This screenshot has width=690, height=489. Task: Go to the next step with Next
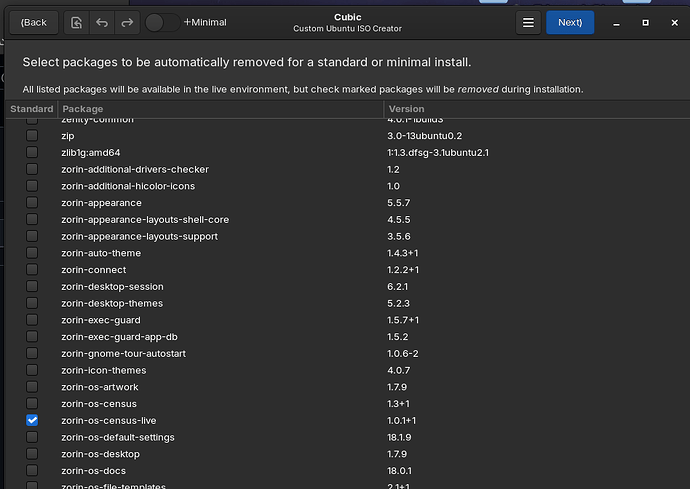pyautogui.click(x=570, y=22)
